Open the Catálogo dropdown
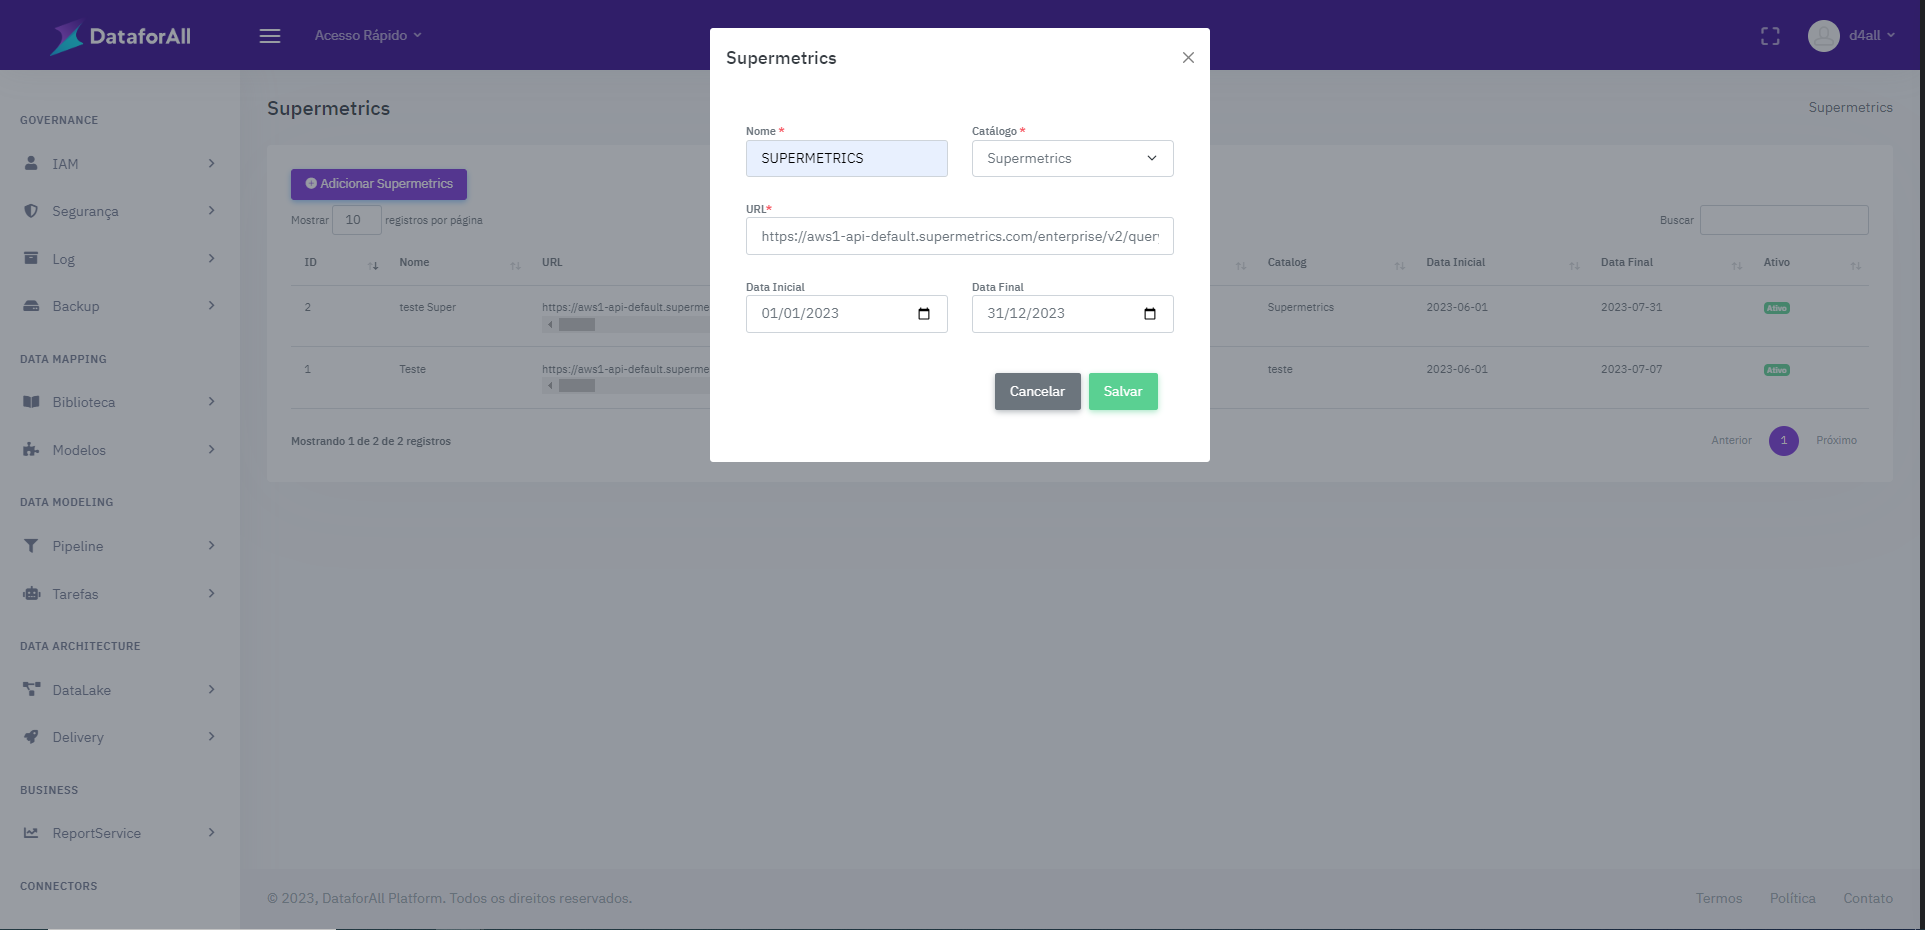Image resolution: width=1925 pixels, height=930 pixels. 1072,159
